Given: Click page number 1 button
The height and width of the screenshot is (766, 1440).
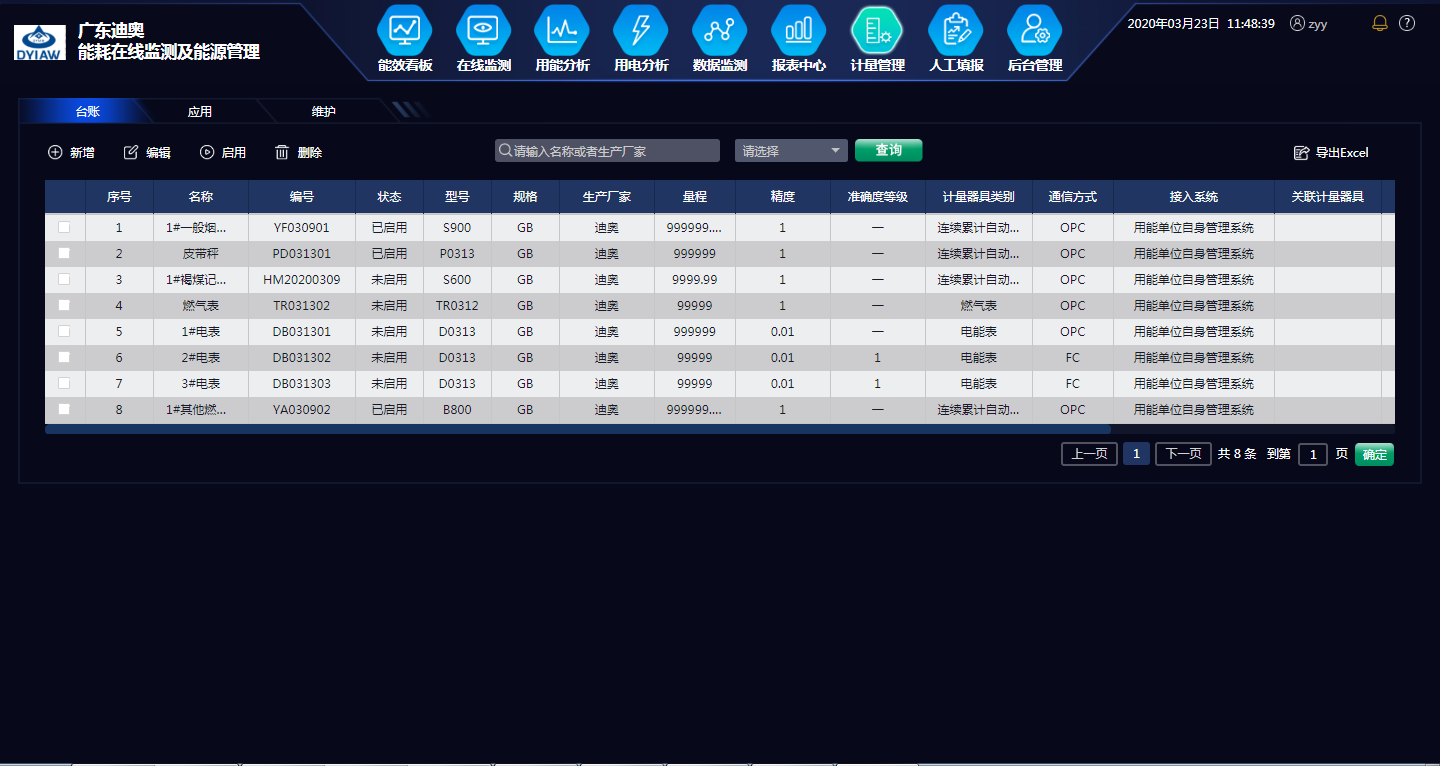Looking at the screenshot, I should tap(1136, 454).
